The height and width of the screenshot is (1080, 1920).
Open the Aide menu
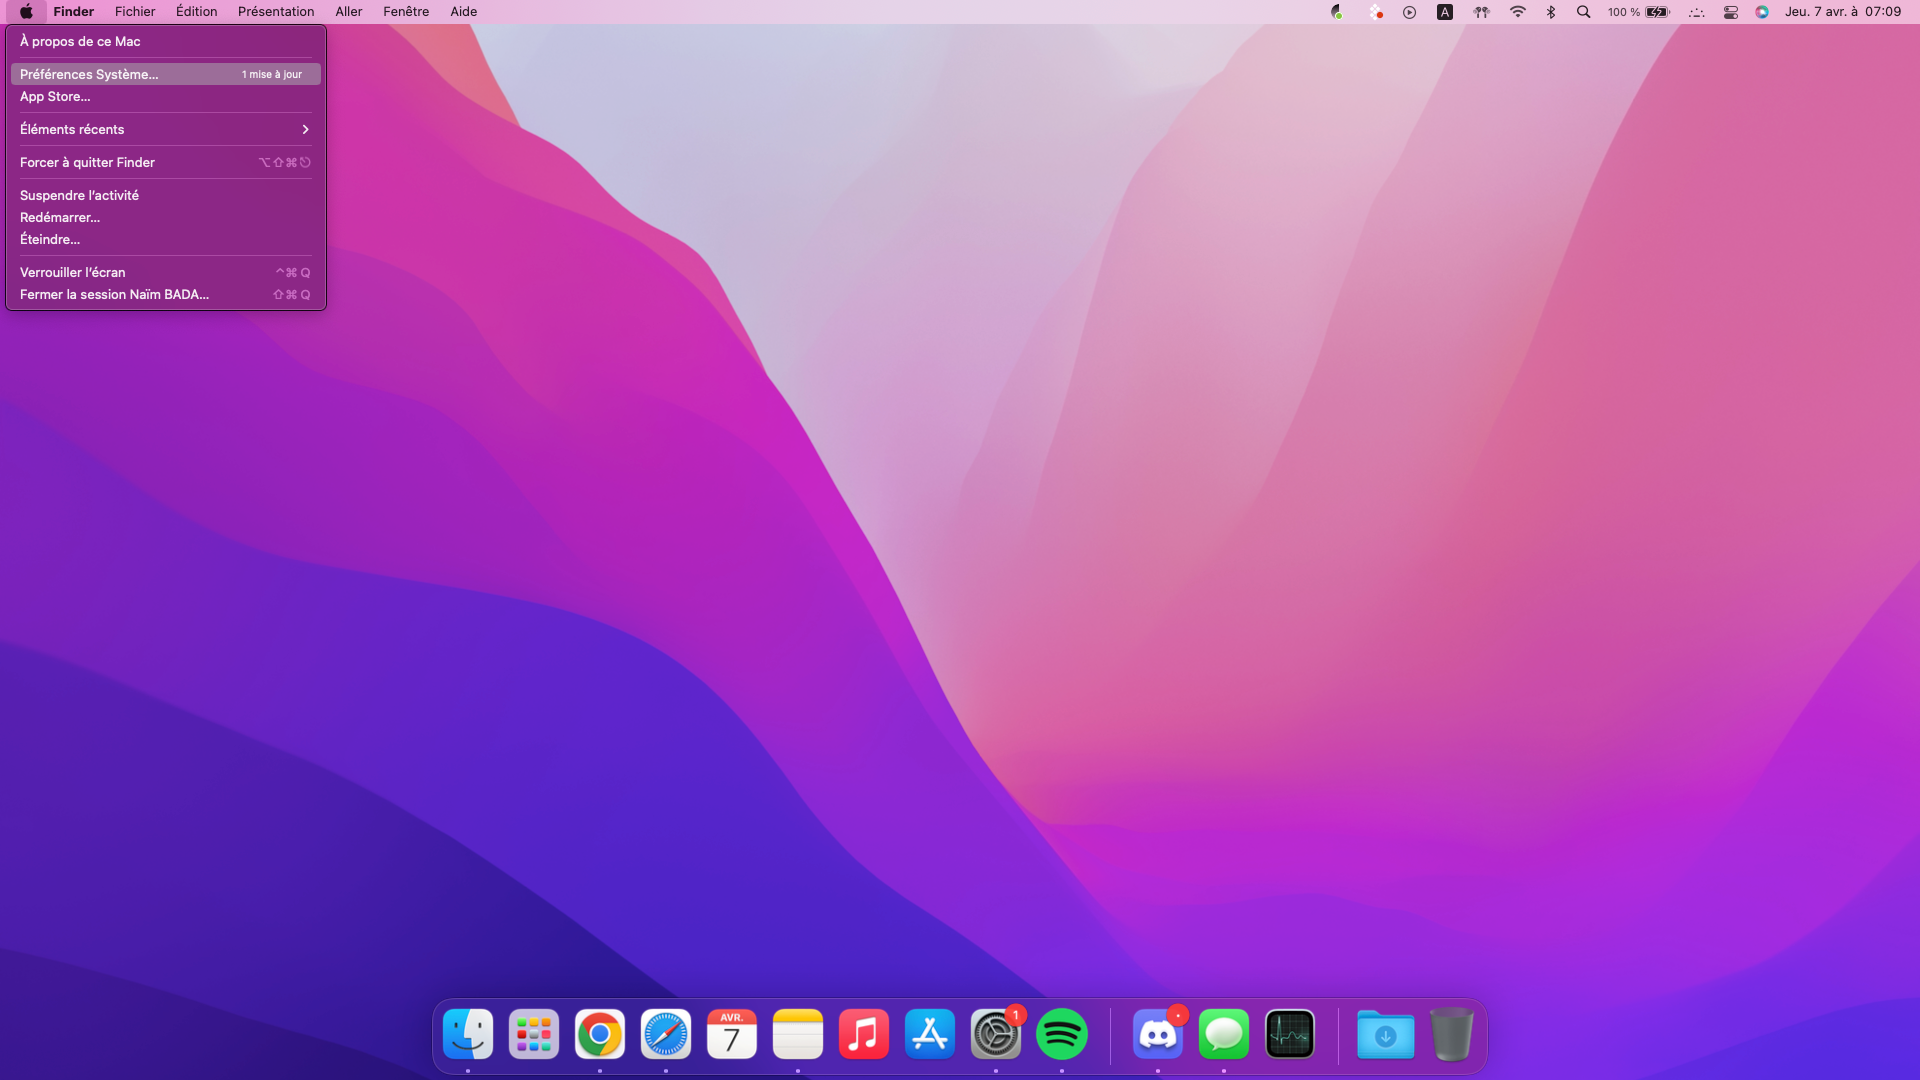(463, 11)
